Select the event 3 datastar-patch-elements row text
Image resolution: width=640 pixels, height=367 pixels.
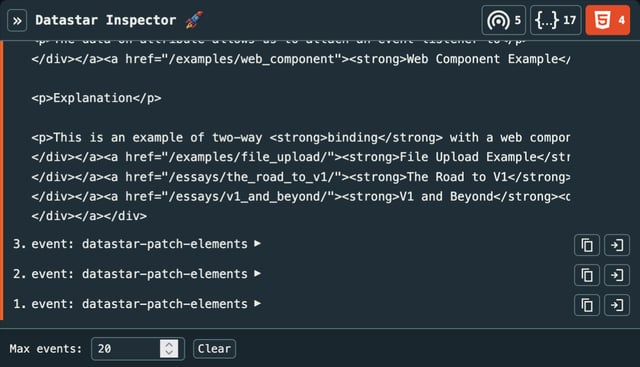tap(139, 244)
